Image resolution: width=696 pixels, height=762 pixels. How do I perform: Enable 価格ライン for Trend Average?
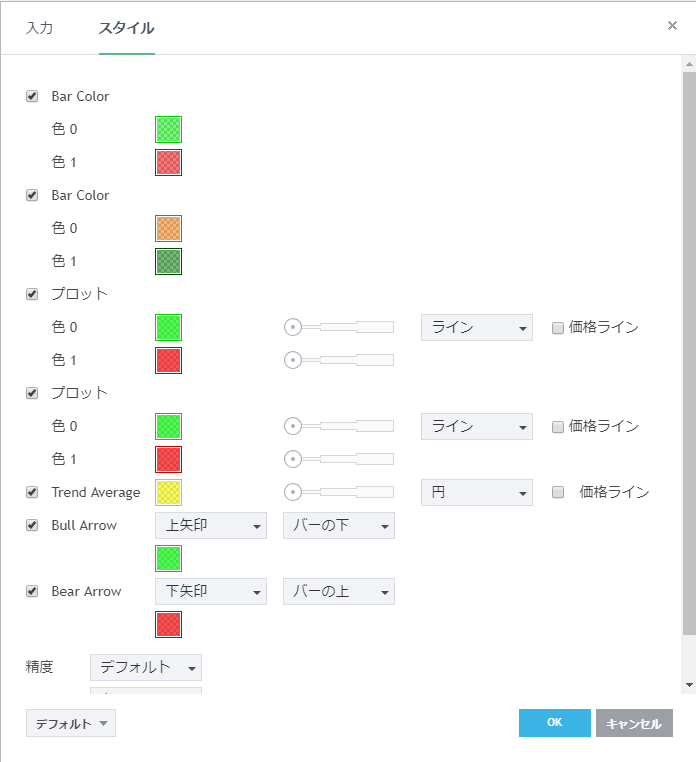click(559, 492)
